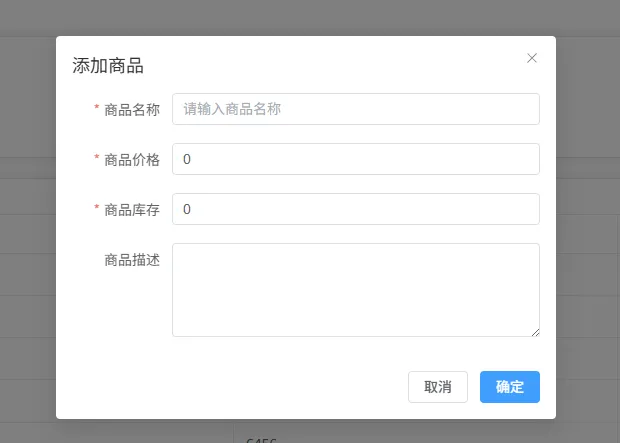Click the red asterisk beside 商品库存
Viewport: 620px width, 443px height.
pos(97,209)
